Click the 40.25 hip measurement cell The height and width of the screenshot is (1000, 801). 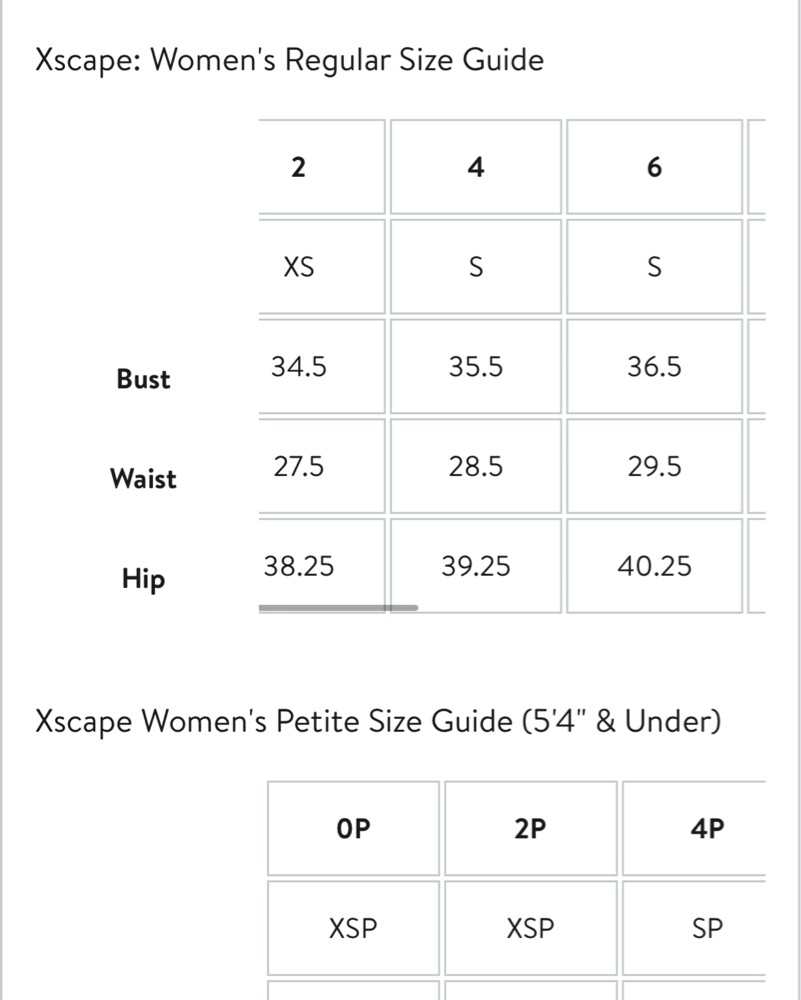point(654,566)
